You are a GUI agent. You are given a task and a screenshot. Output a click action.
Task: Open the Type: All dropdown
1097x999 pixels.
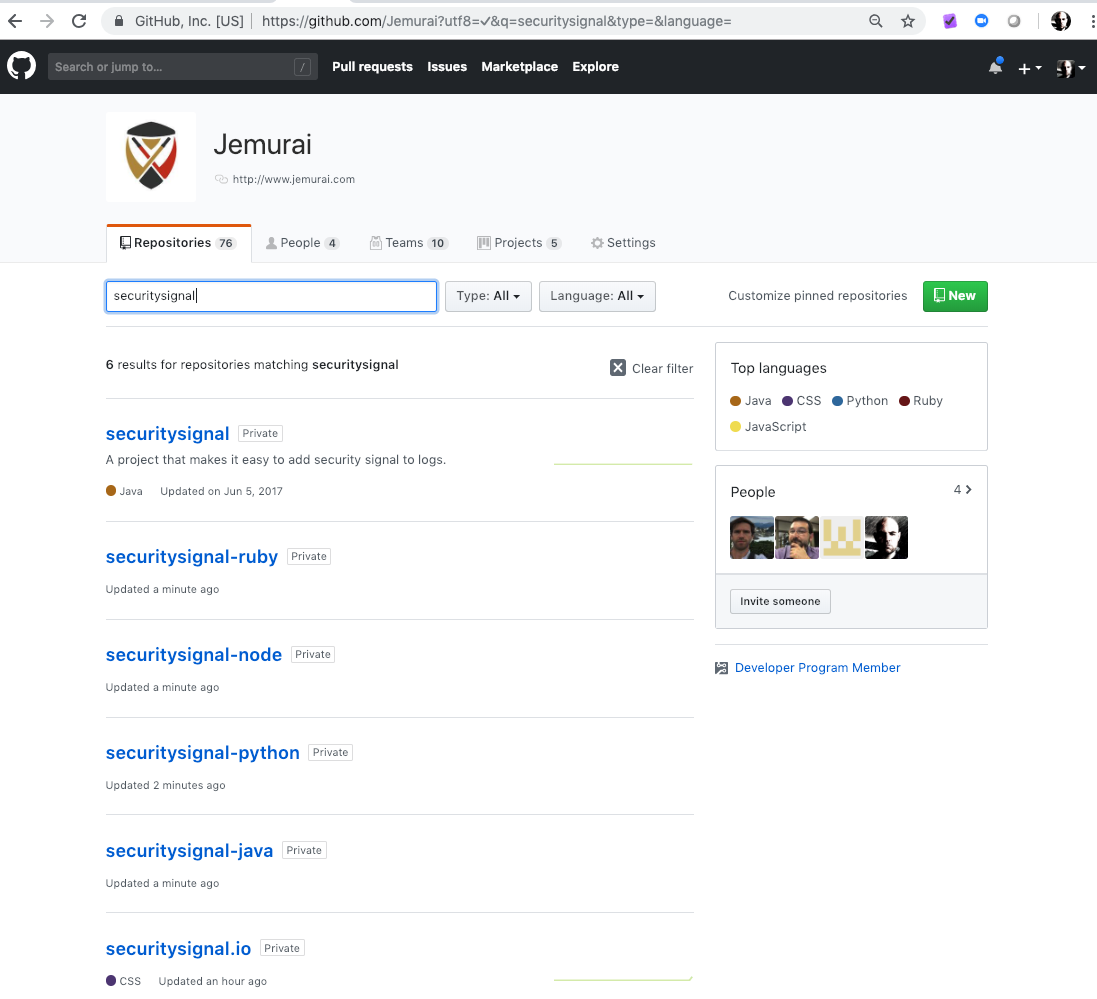(488, 296)
